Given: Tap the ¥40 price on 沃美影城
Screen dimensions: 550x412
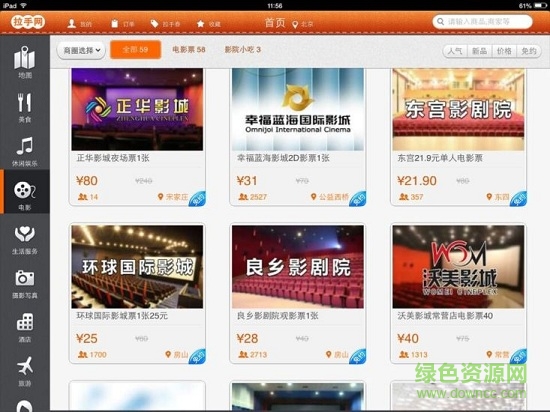Looking at the screenshot, I should point(408,338).
